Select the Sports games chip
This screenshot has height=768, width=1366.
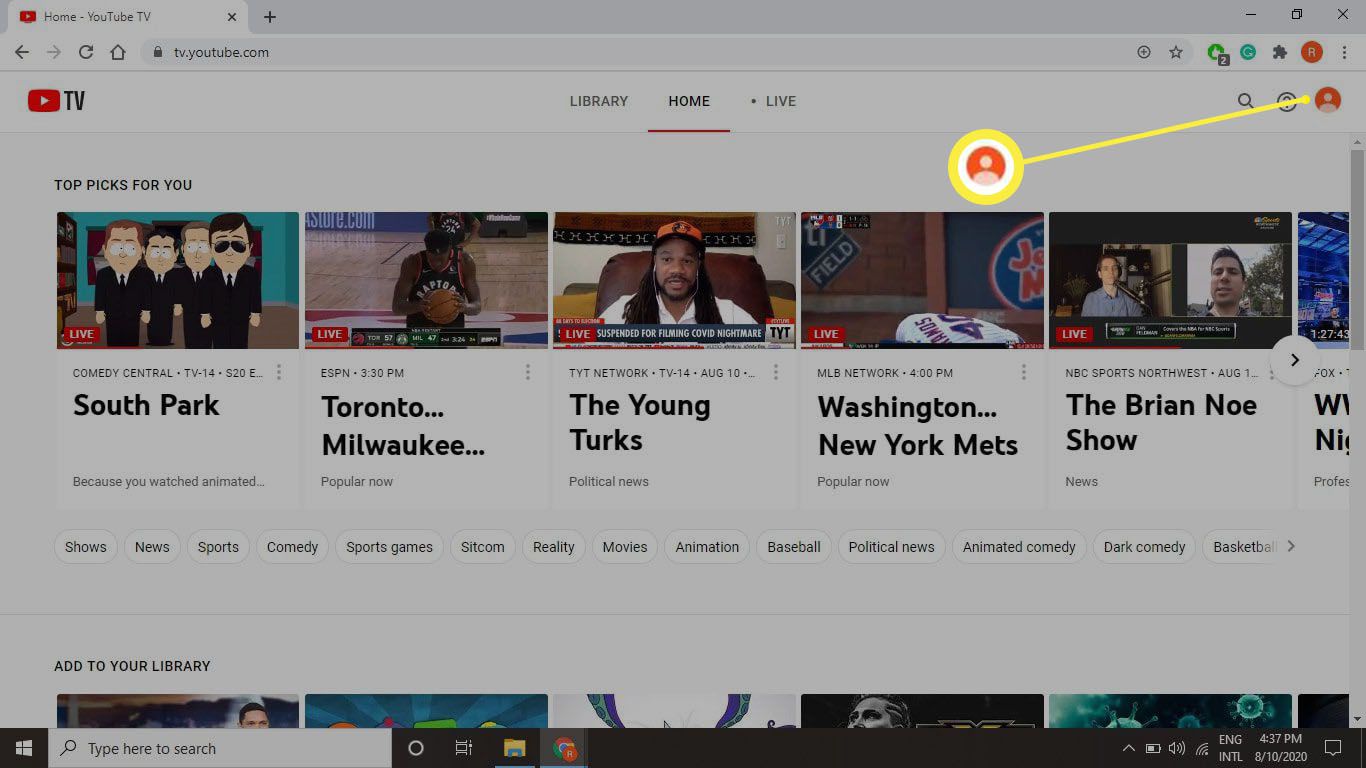[x=389, y=547]
